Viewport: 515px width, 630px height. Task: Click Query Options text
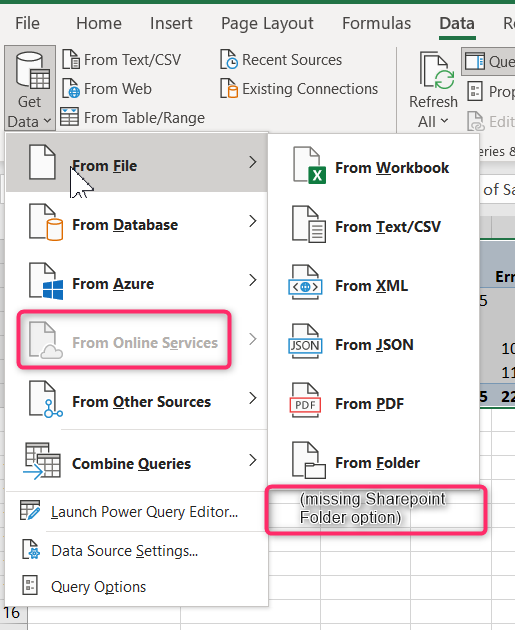98,587
